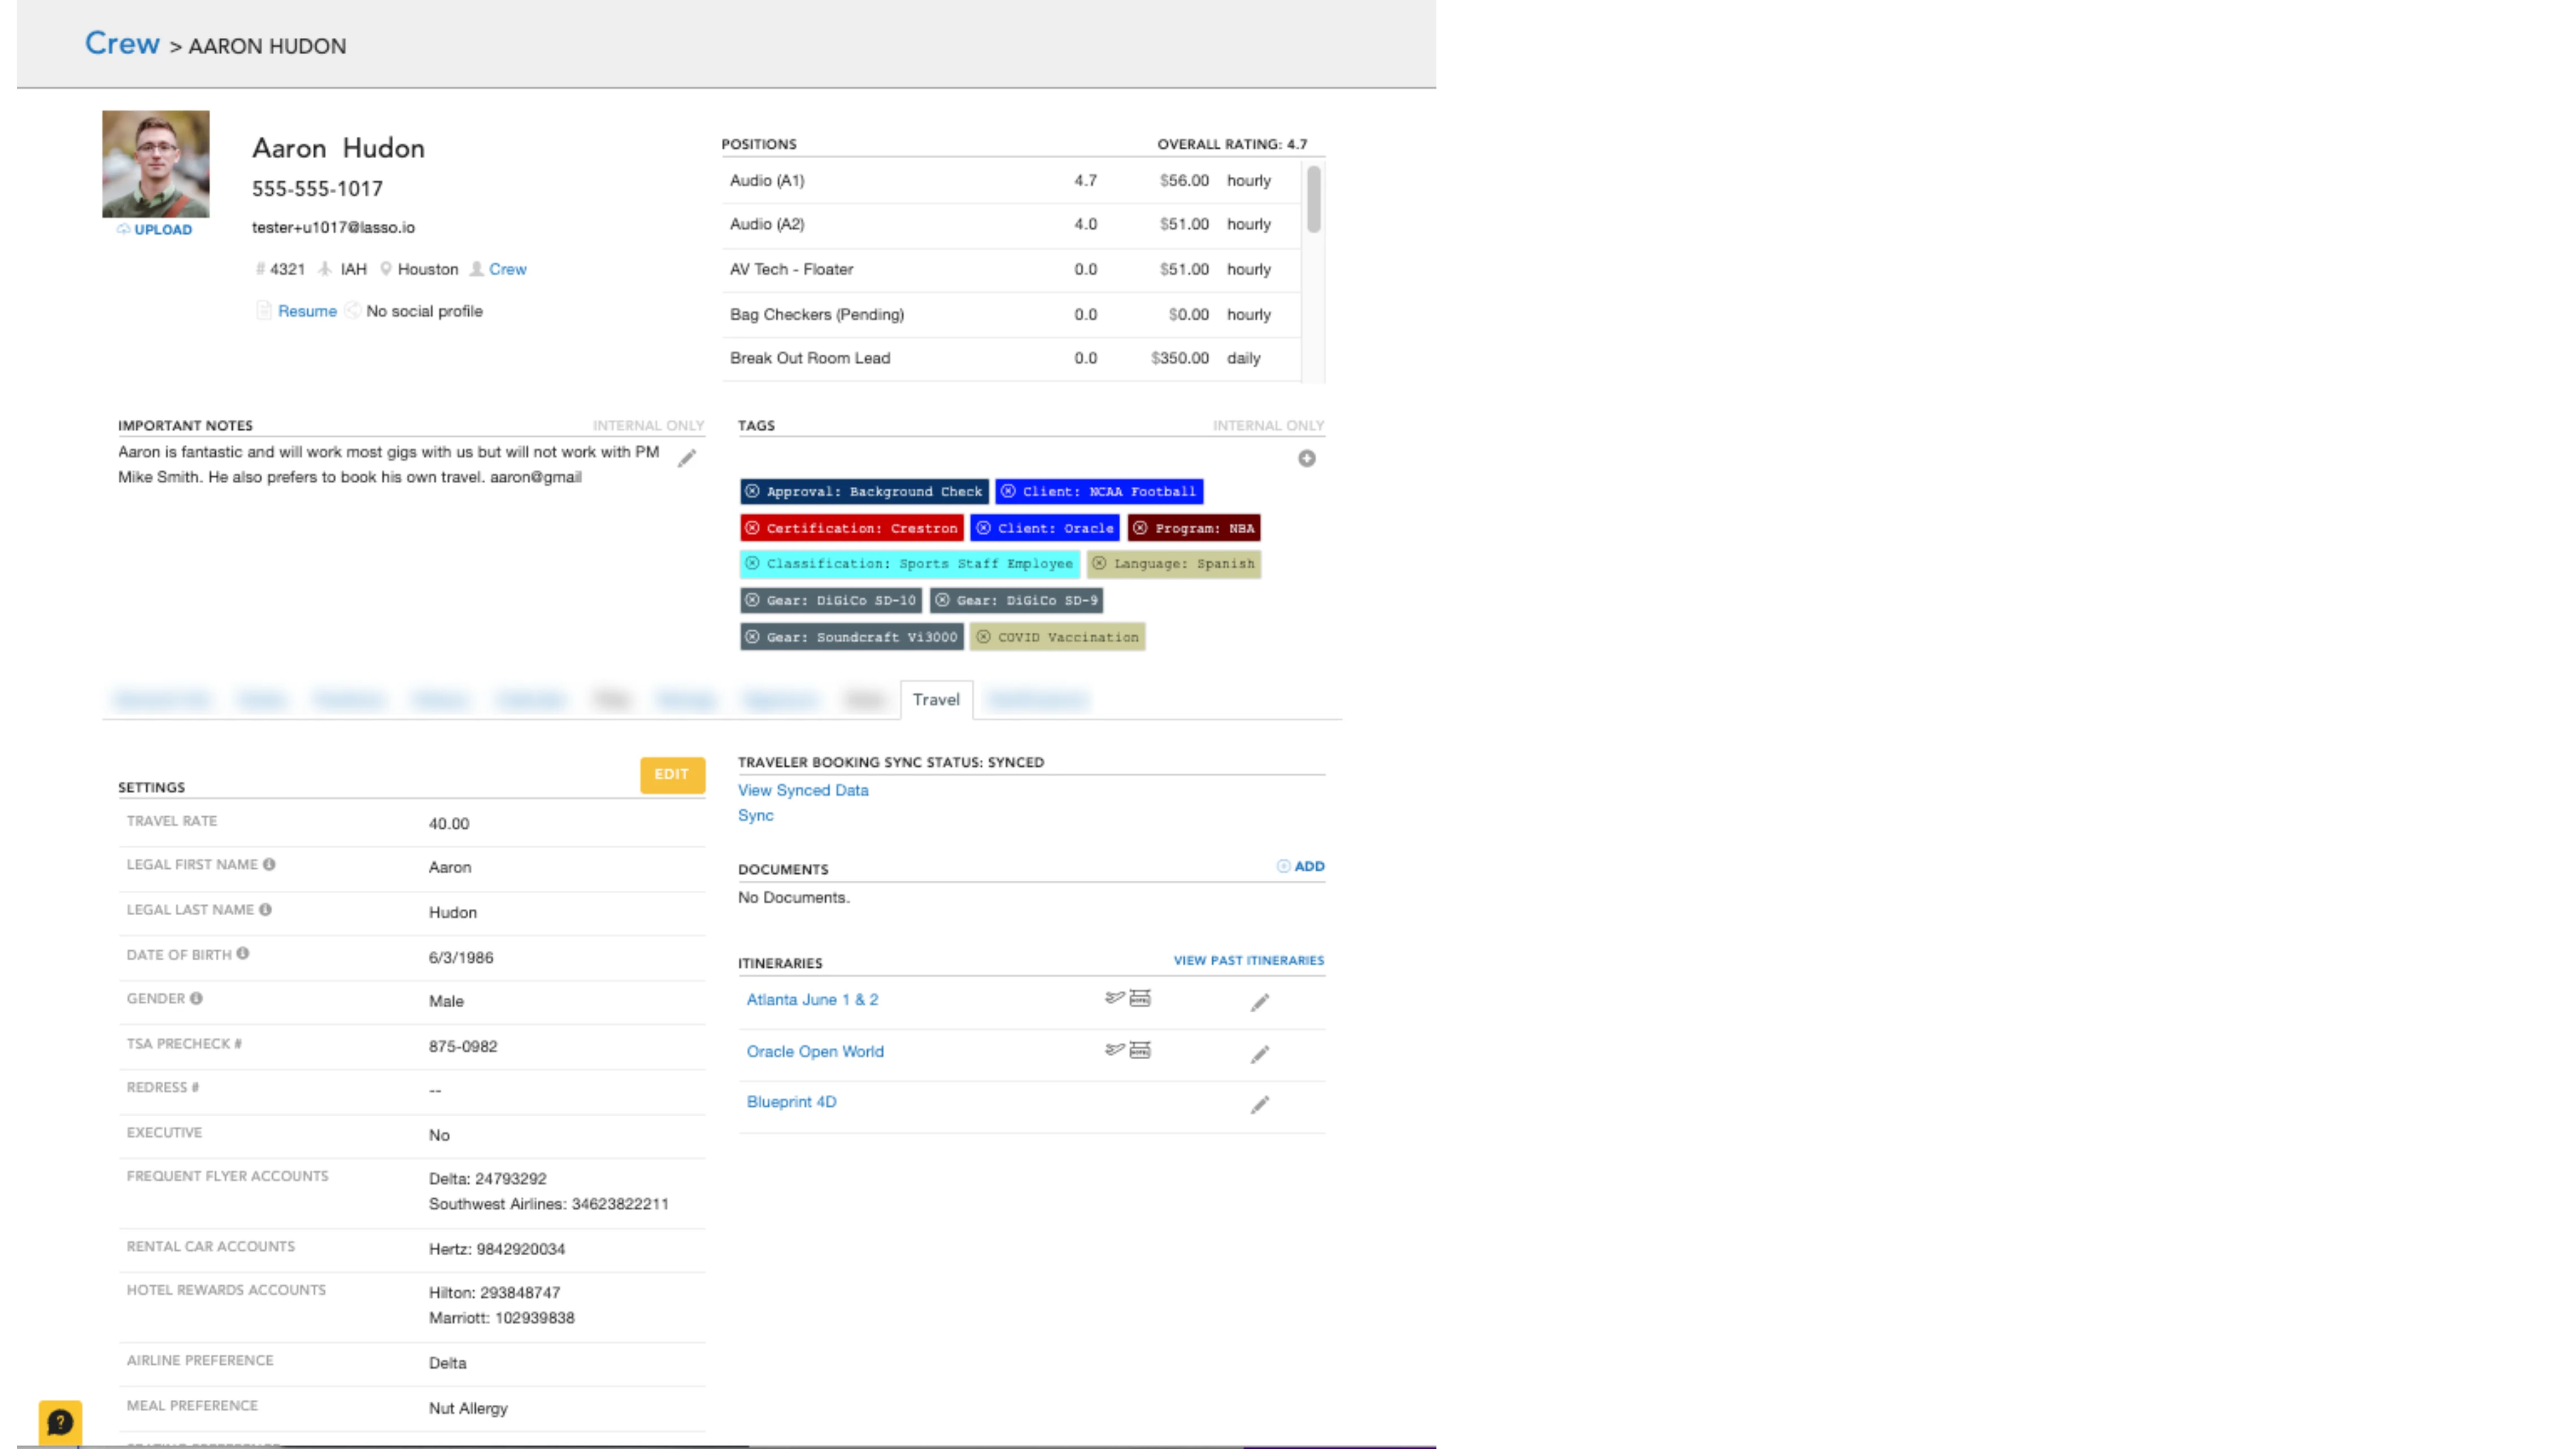
Task: Click flight icon for Oracle Open World
Action: click(x=1114, y=1050)
